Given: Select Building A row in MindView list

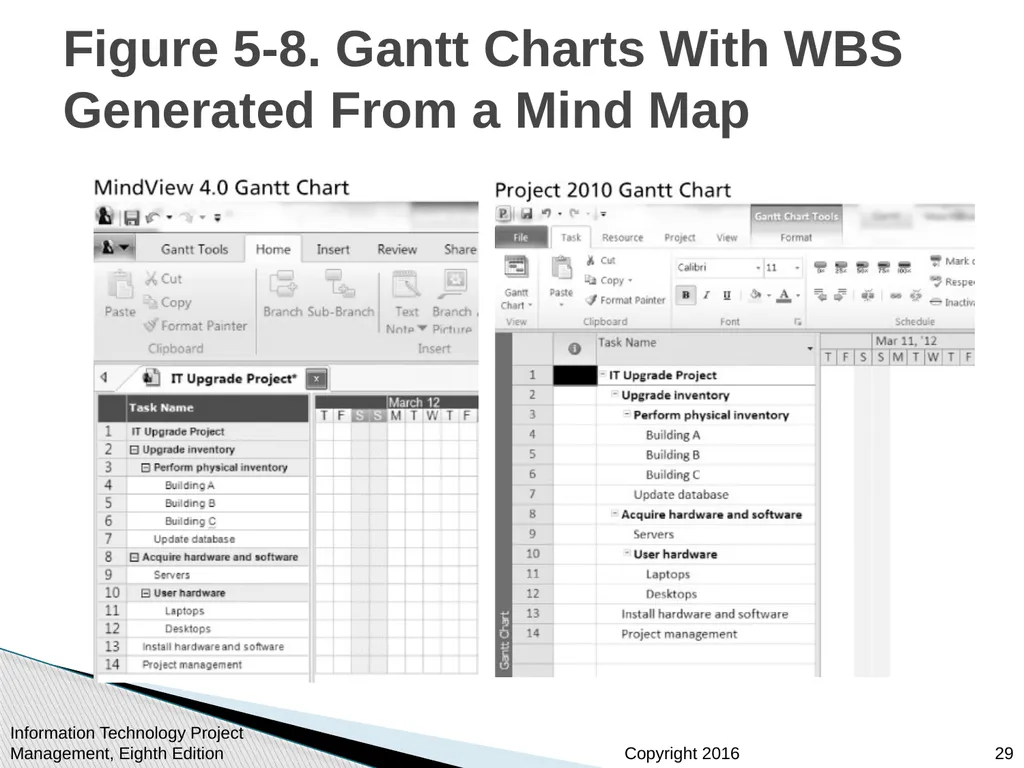Looking at the screenshot, I should click(203, 485).
